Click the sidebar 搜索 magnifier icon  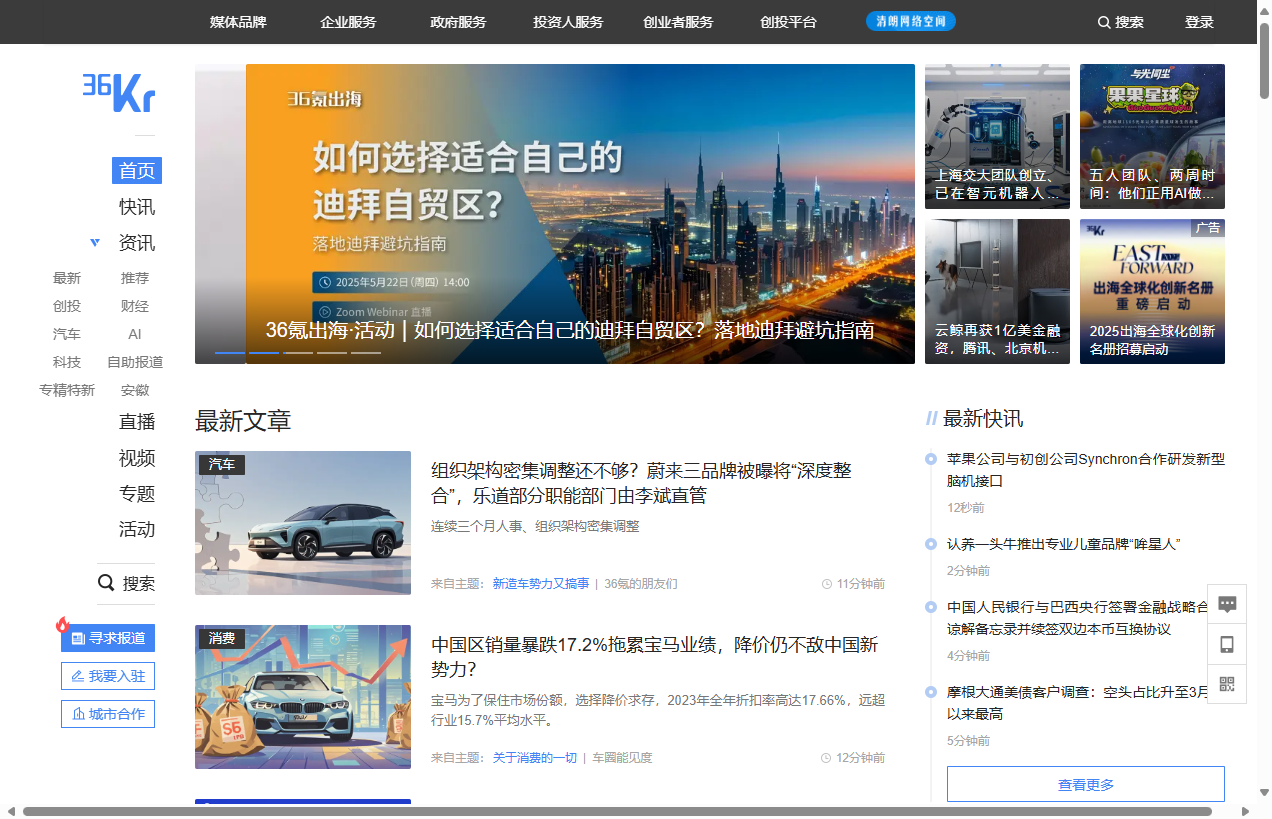tap(106, 583)
